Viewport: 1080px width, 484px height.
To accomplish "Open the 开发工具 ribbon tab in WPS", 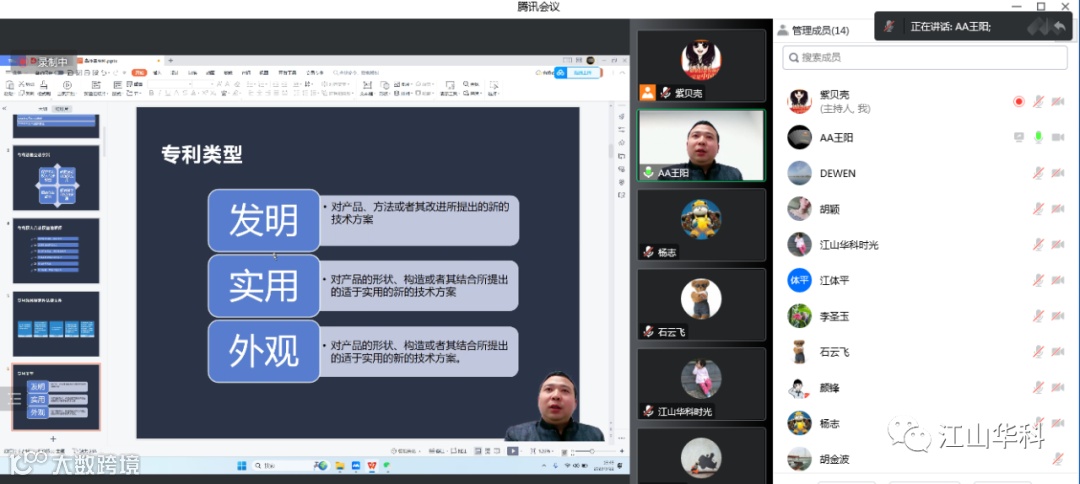I will [287, 73].
